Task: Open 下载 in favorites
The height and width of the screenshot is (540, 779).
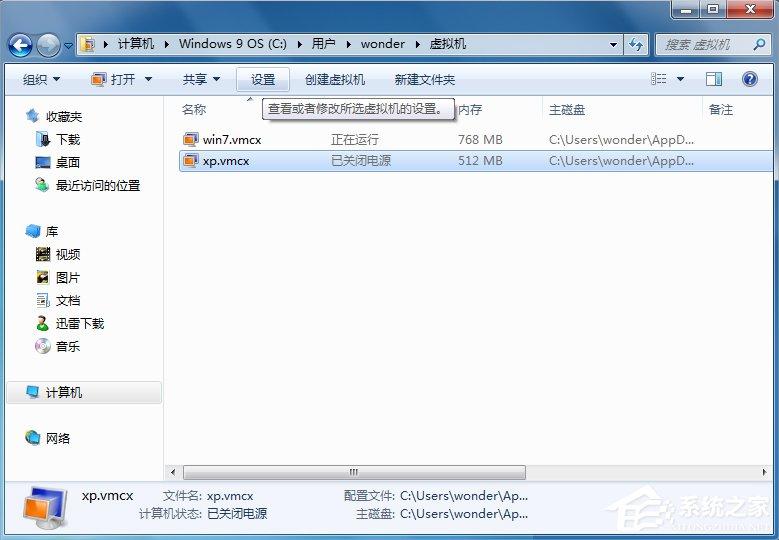Action: pyautogui.click(x=68, y=140)
